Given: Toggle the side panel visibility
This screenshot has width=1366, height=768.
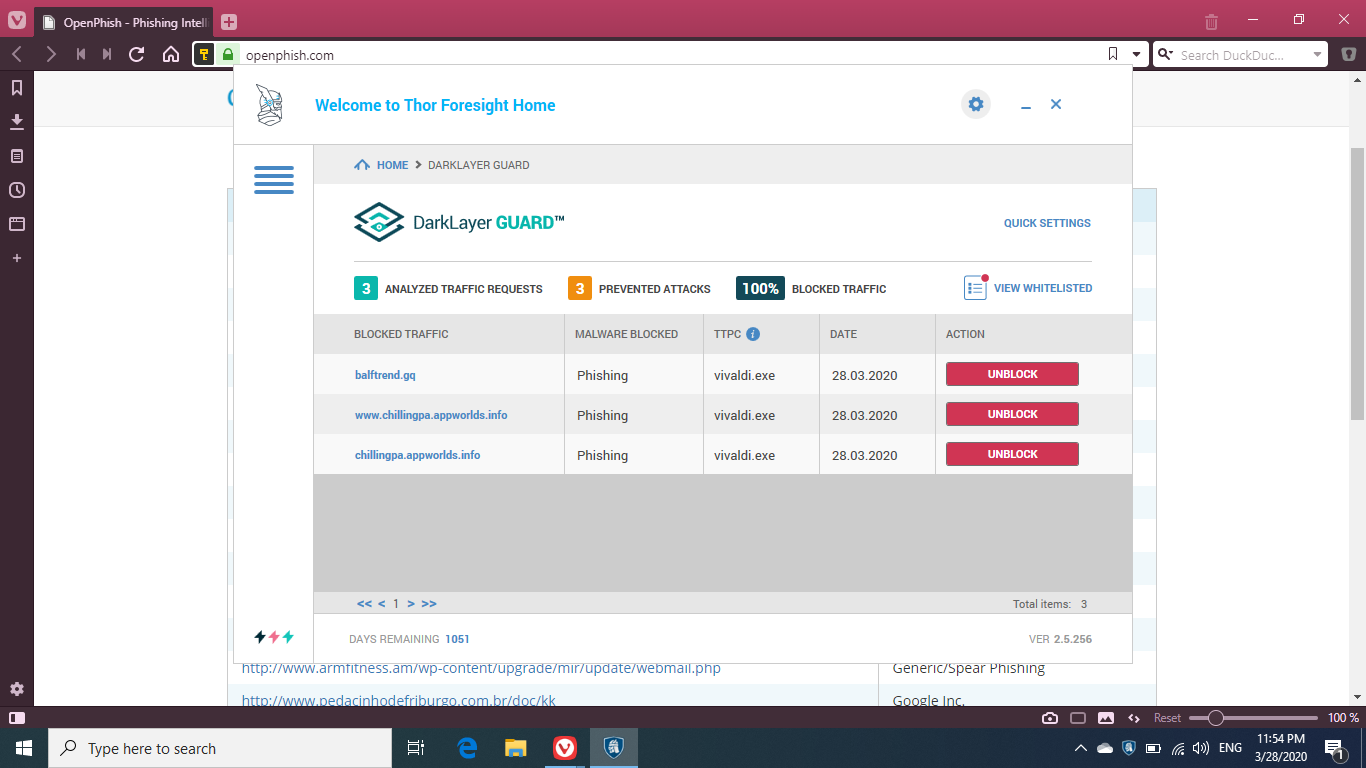Looking at the screenshot, I should 17,718.
